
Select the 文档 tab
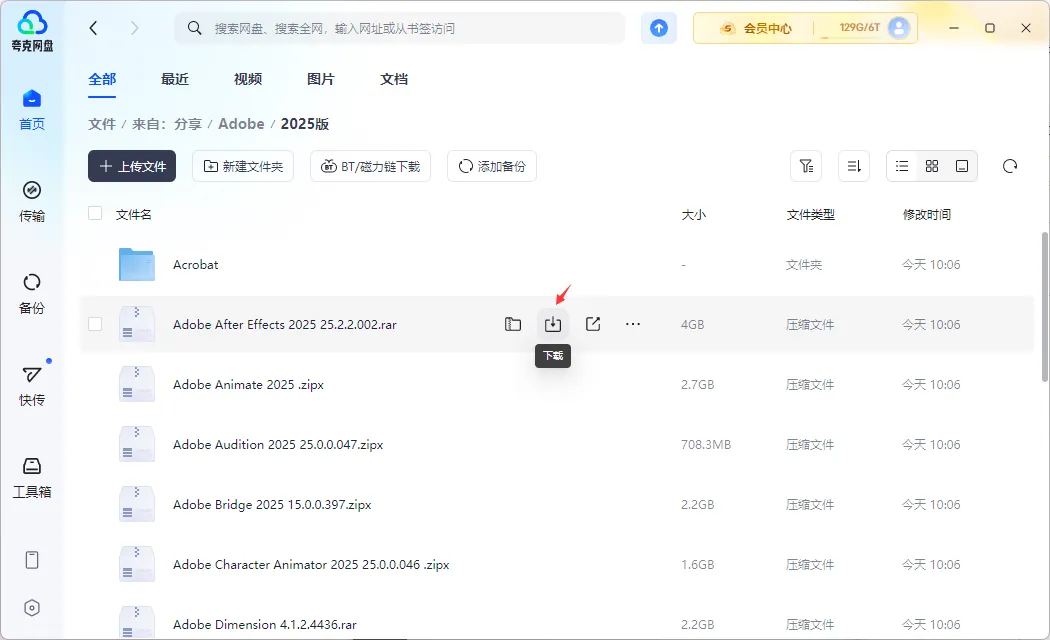(394, 79)
